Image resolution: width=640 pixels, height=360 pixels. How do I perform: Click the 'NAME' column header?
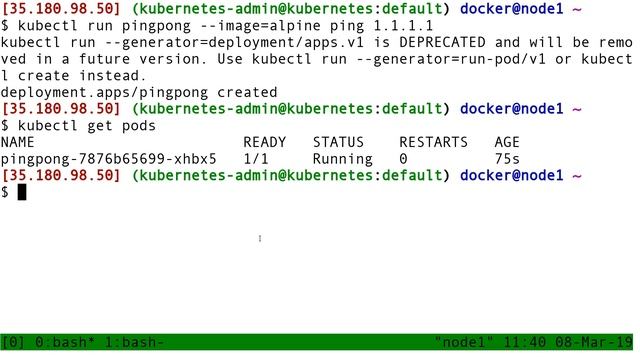click(x=18, y=142)
